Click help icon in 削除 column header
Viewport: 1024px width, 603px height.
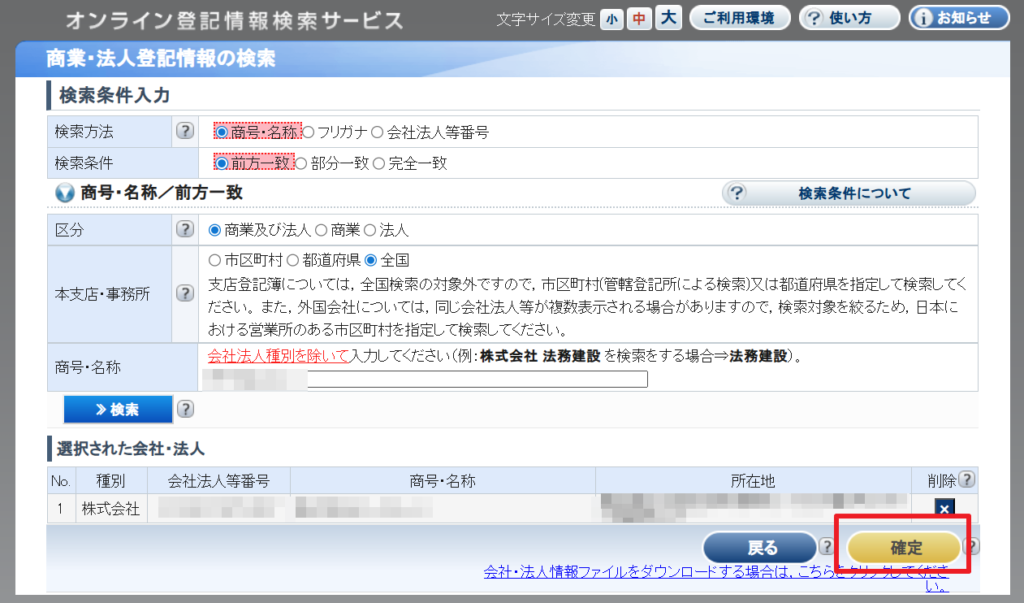(x=966, y=480)
